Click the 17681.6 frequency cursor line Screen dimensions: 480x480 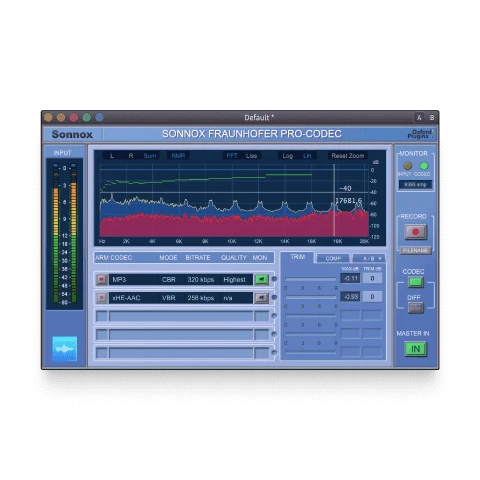click(x=334, y=200)
